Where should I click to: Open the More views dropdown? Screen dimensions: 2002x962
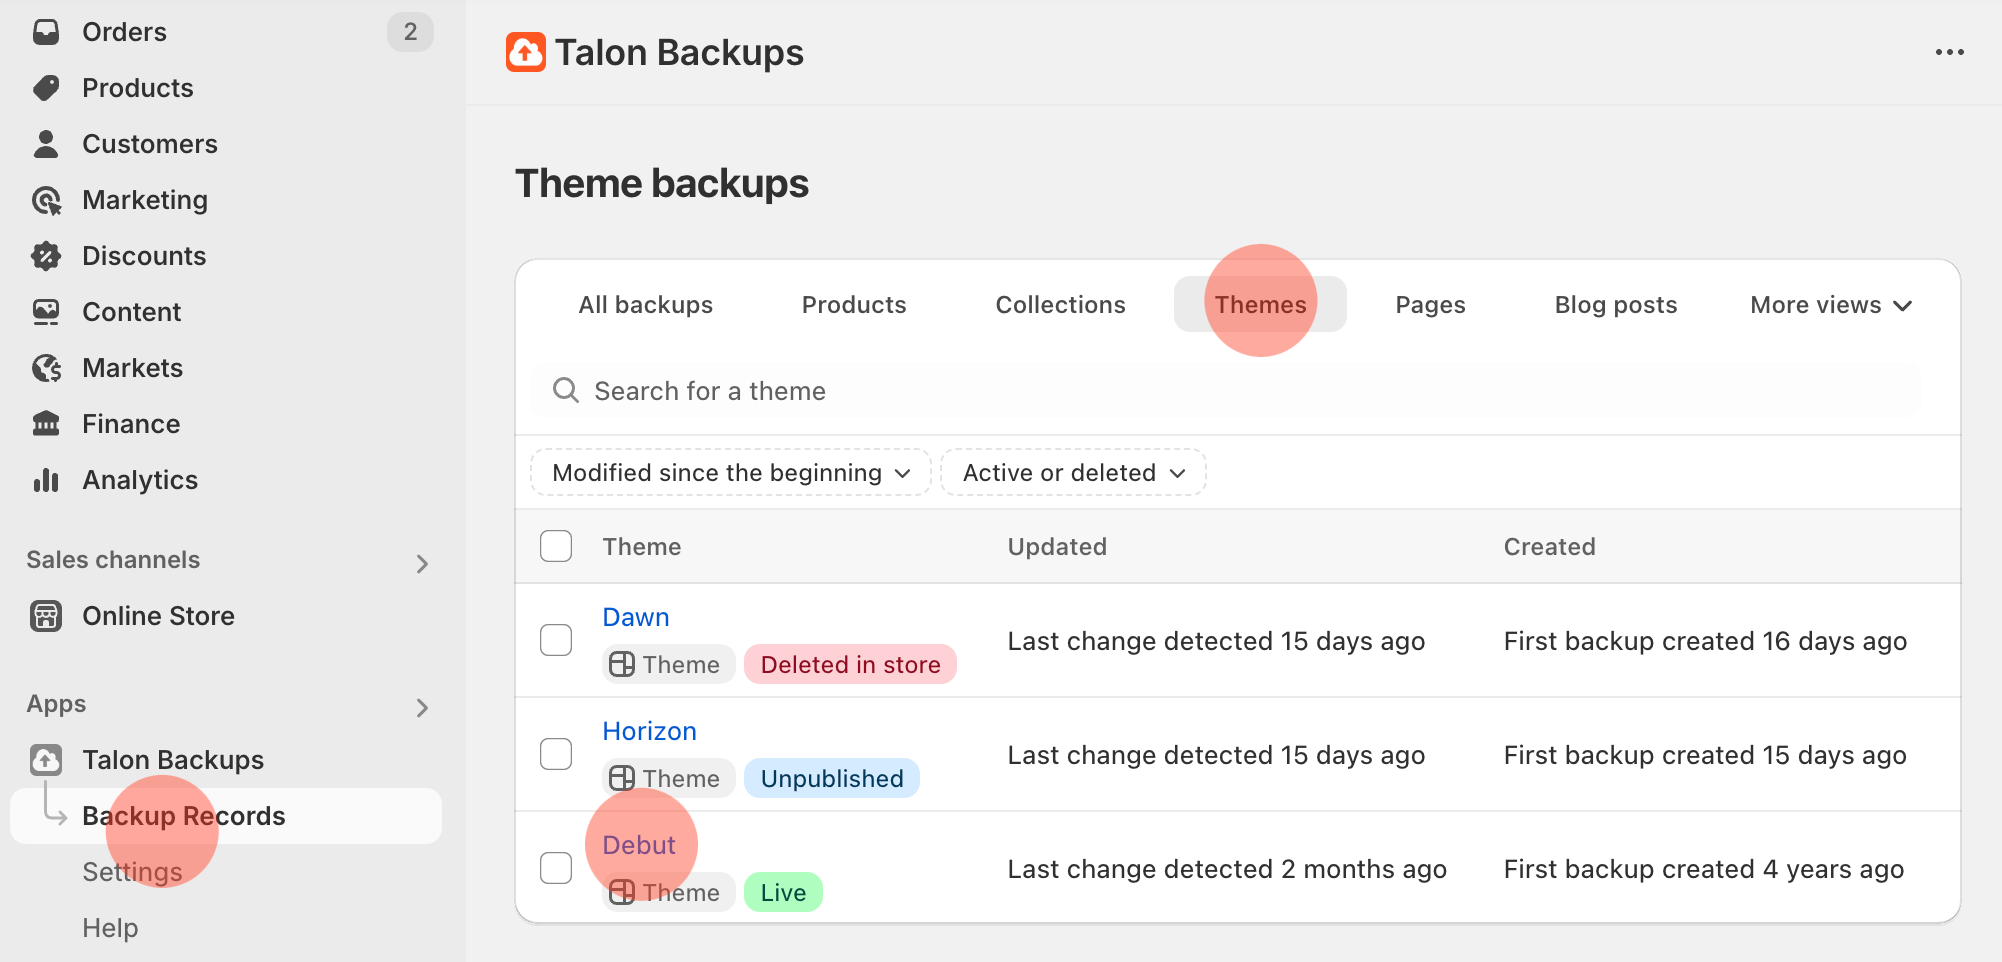(x=1830, y=305)
